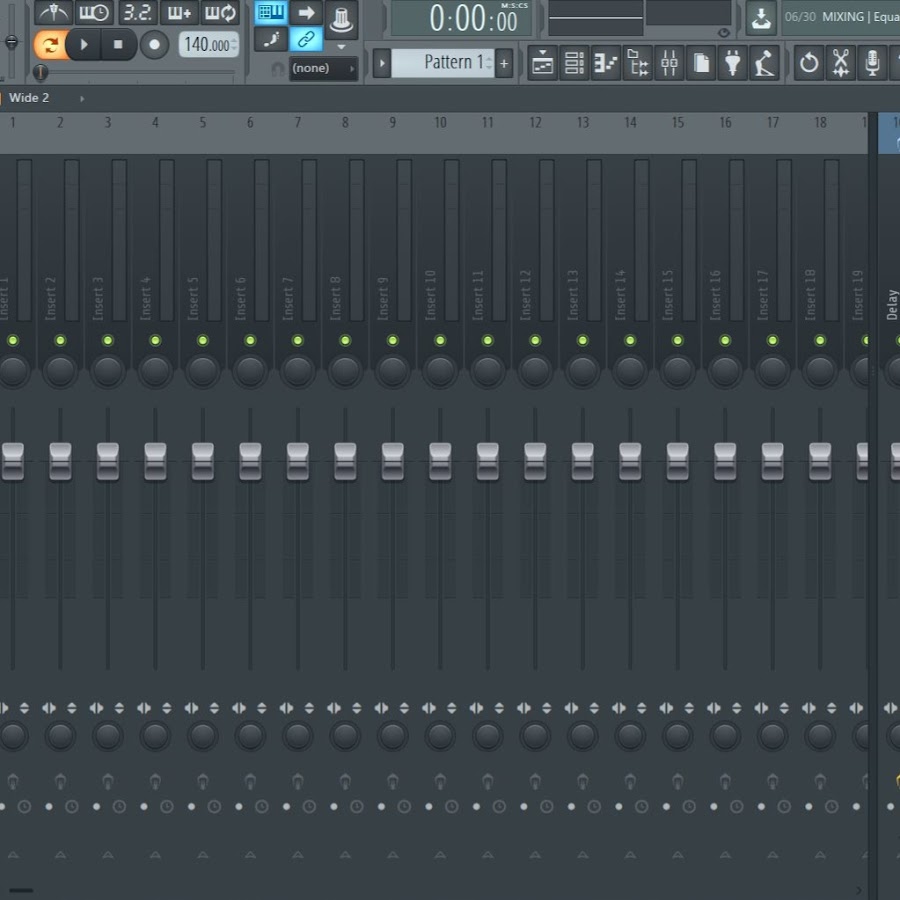Screen dimensions: 900x900
Task: Click the Insert 3 pan knob
Action: pyautogui.click(x=108, y=370)
